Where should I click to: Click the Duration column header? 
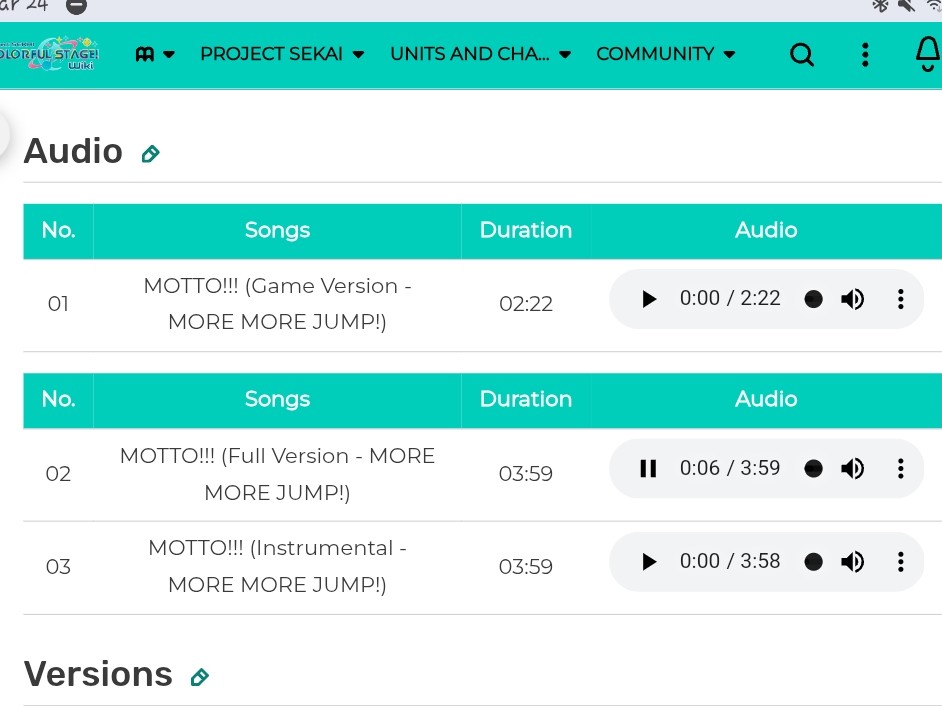[x=525, y=230]
